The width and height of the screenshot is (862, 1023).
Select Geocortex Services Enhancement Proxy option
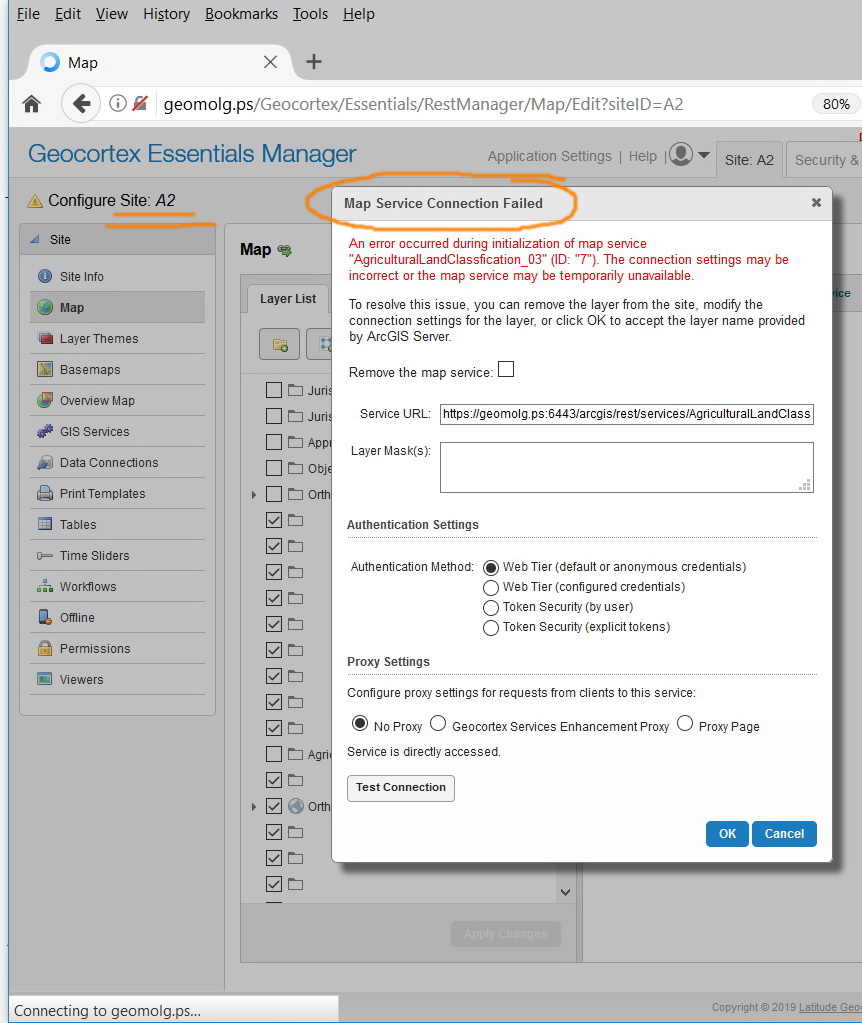[x=438, y=724]
